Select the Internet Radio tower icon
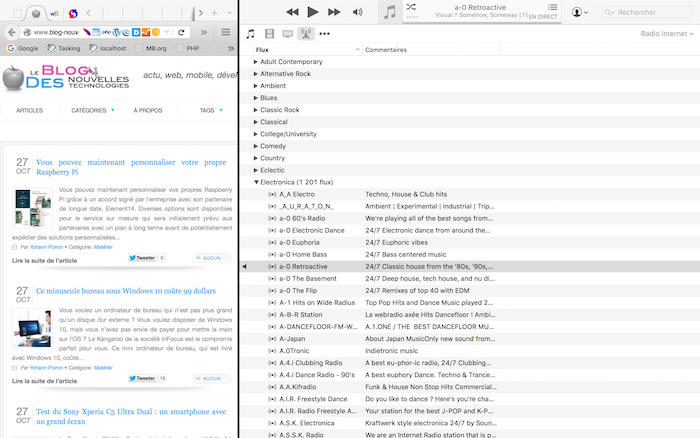The height and width of the screenshot is (438, 700). point(306,33)
